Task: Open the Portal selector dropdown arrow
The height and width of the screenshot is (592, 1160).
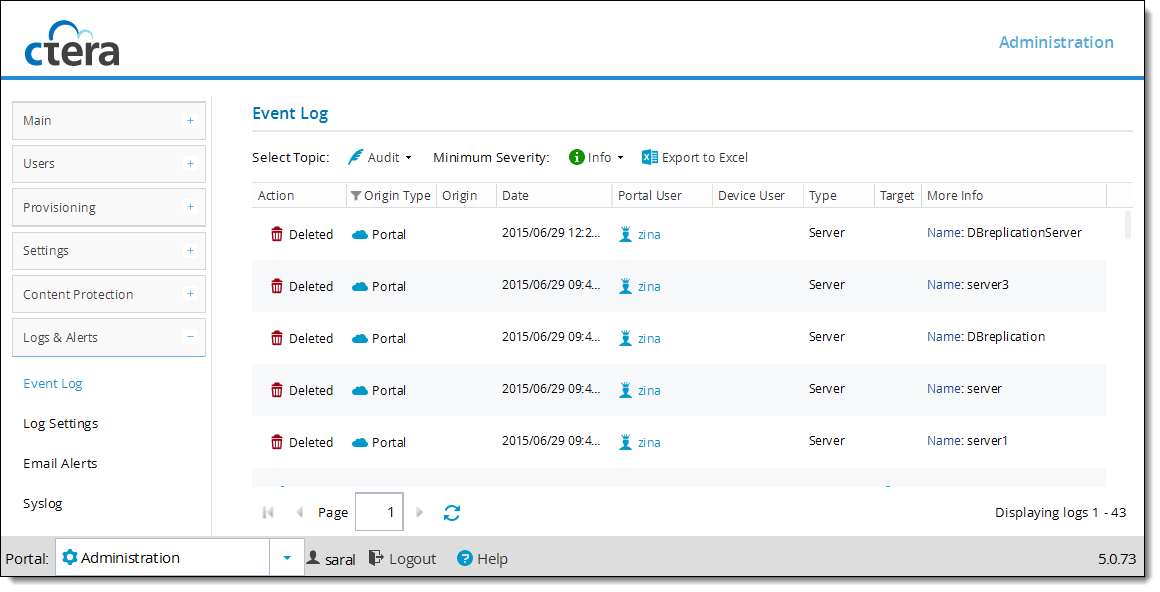Action: pos(286,558)
